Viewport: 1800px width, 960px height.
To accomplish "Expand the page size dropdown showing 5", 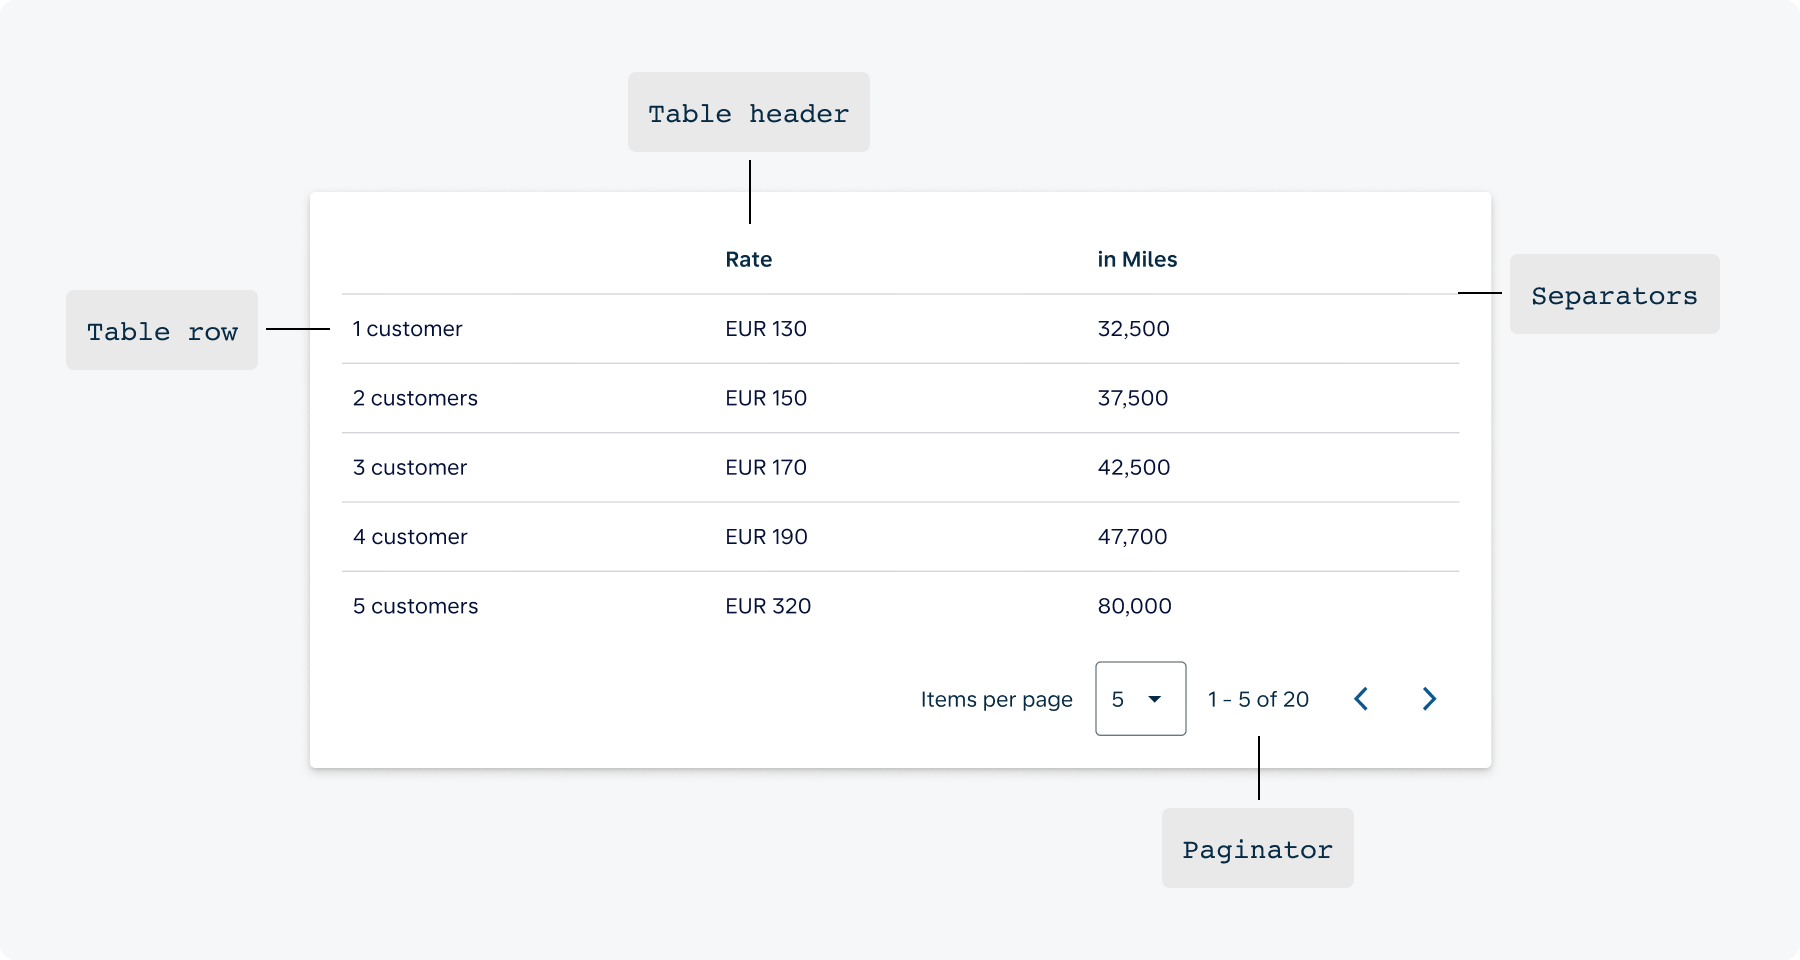I will 1140,699.
